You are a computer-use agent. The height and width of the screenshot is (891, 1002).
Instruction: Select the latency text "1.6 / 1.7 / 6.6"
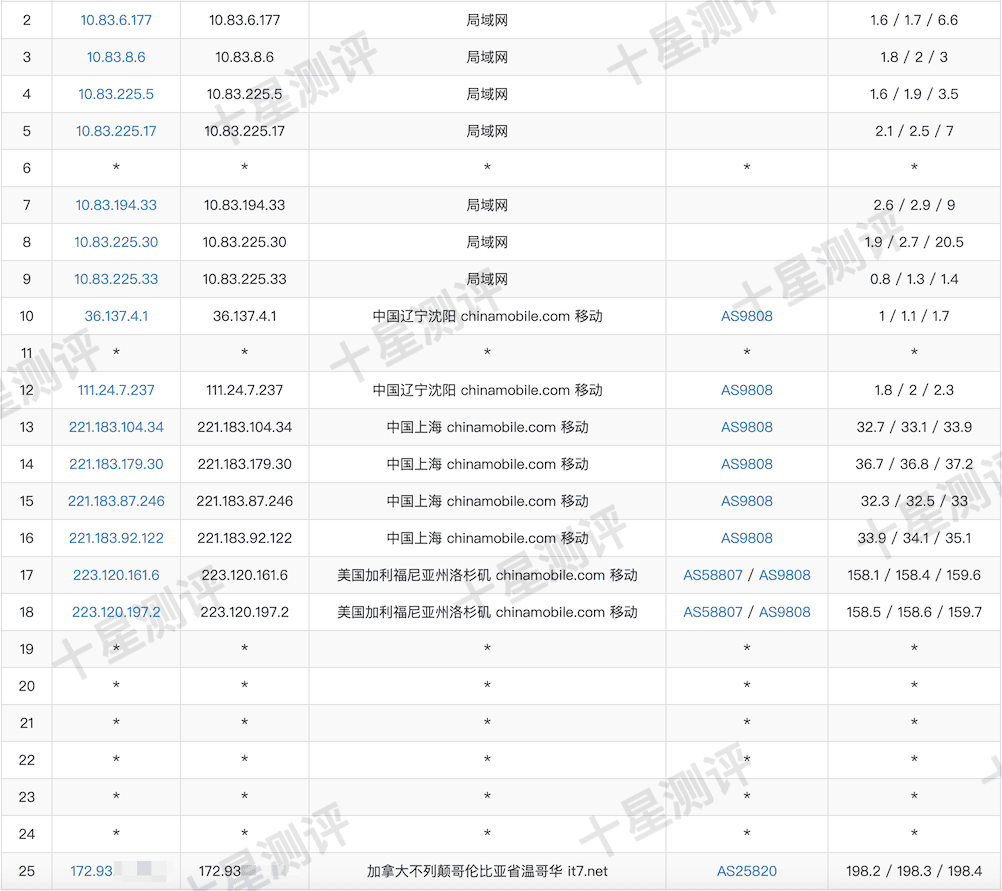[914, 20]
